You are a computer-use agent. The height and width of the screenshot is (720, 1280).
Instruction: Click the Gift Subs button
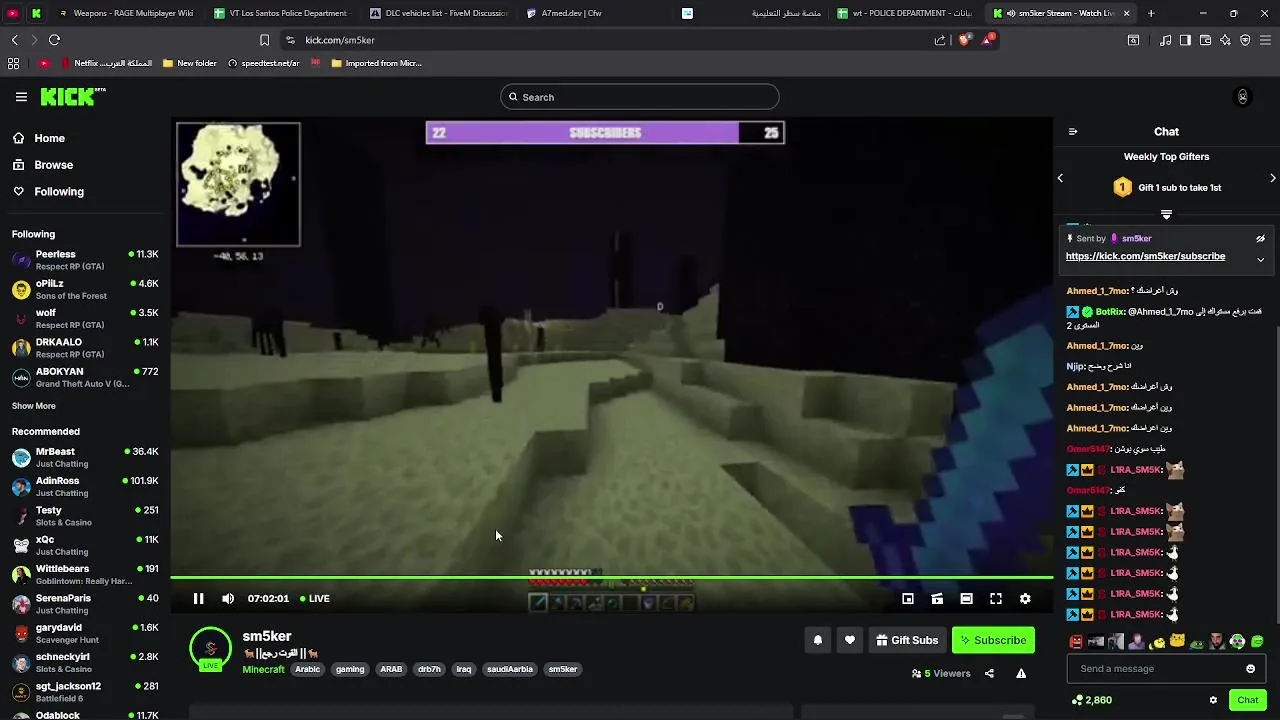coord(907,640)
